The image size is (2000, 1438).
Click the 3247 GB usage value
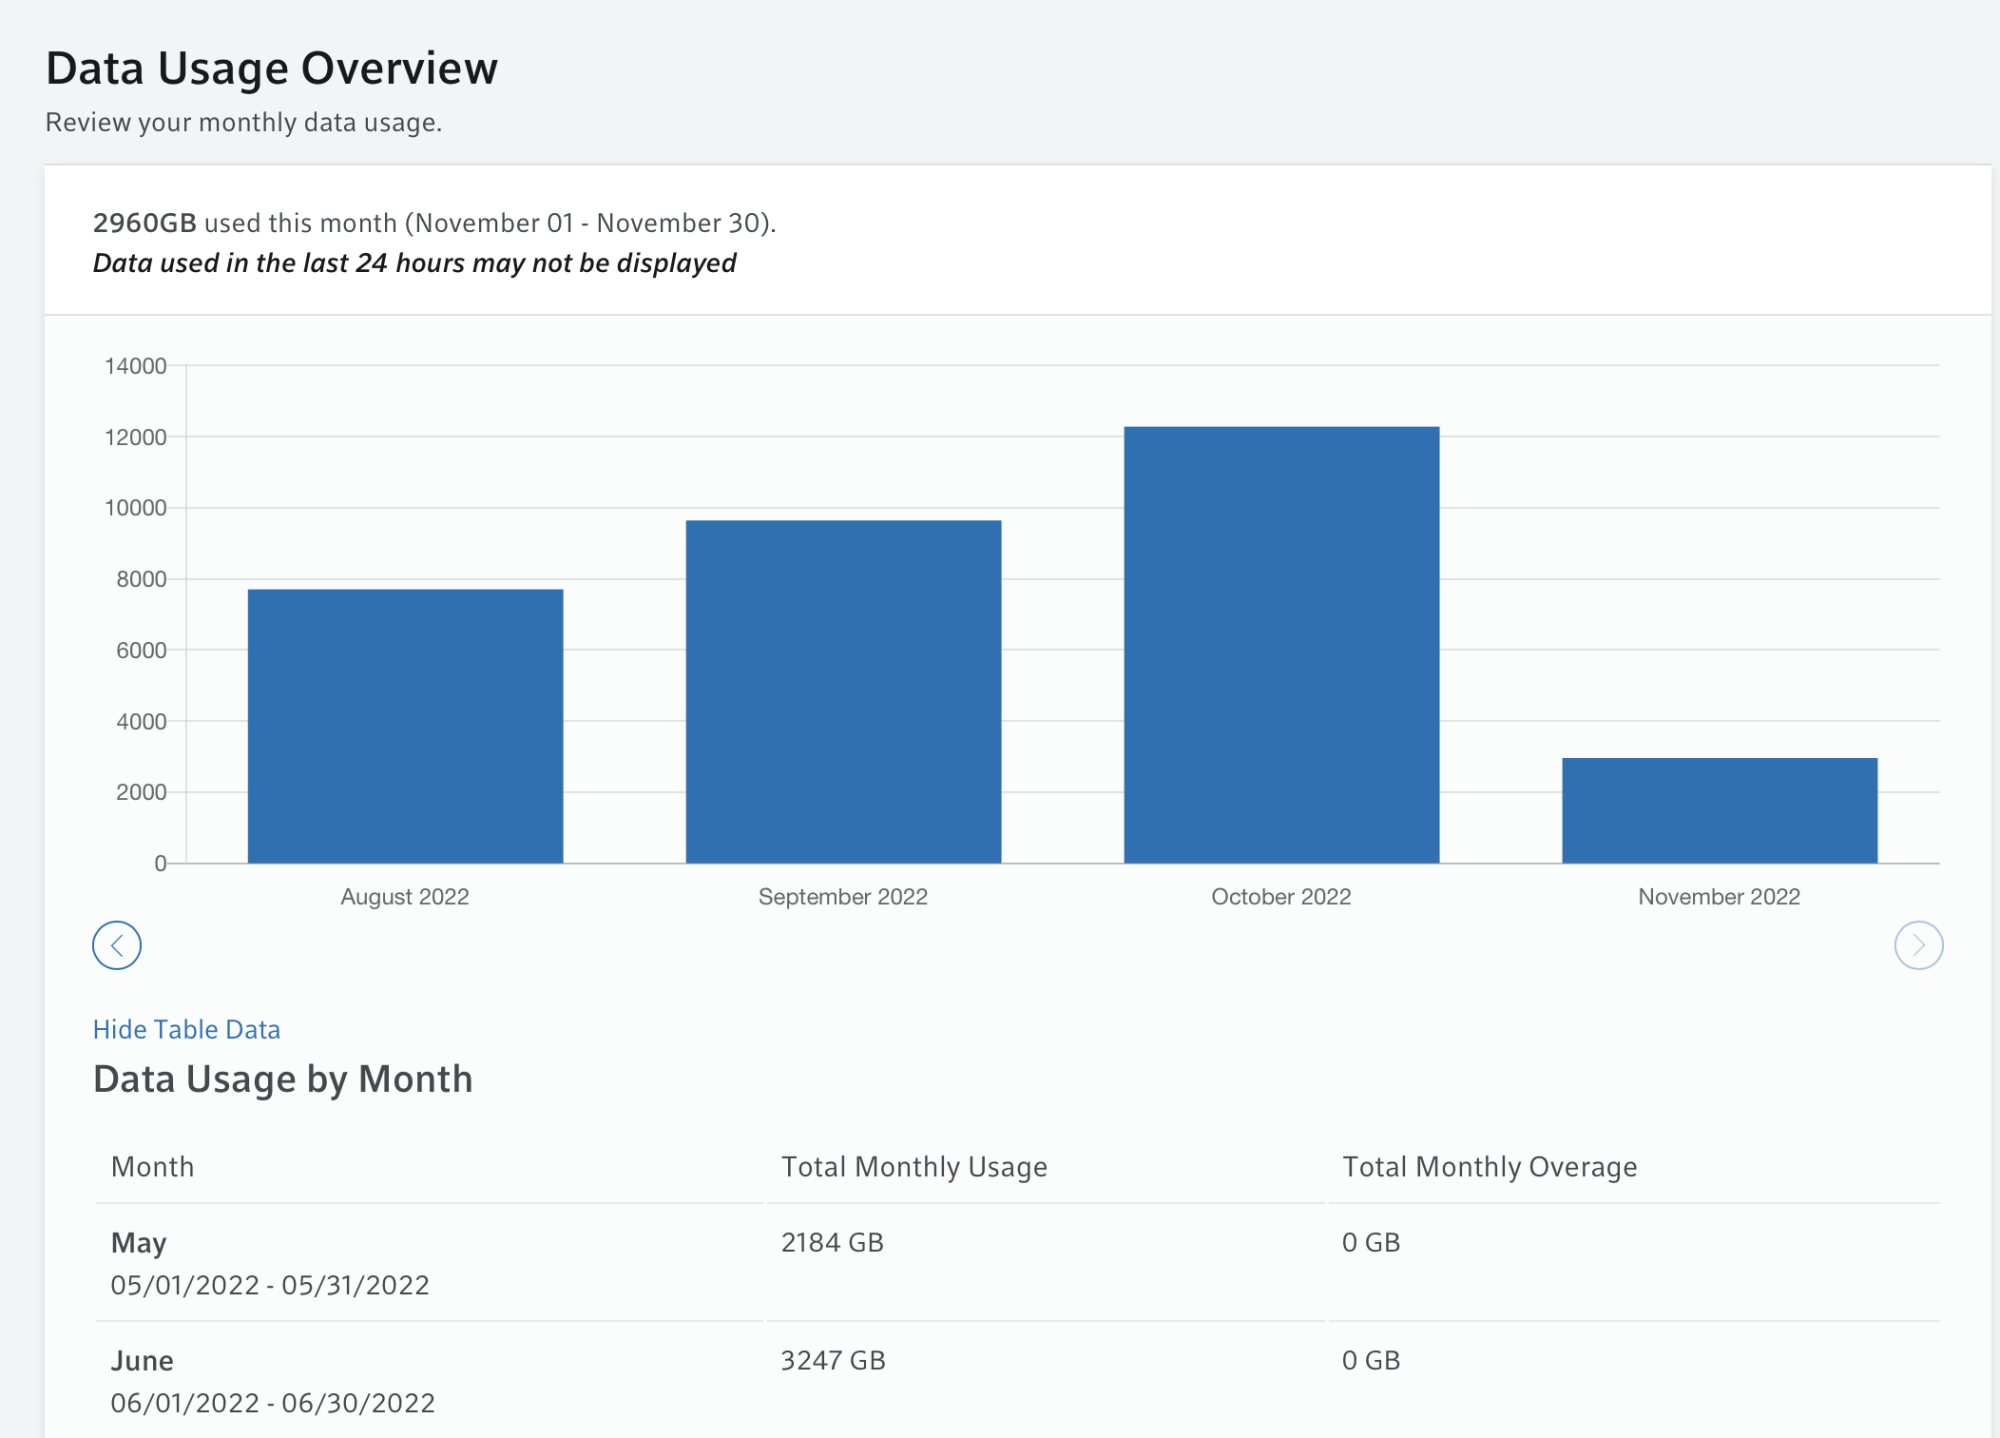pyautogui.click(x=833, y=1361)
